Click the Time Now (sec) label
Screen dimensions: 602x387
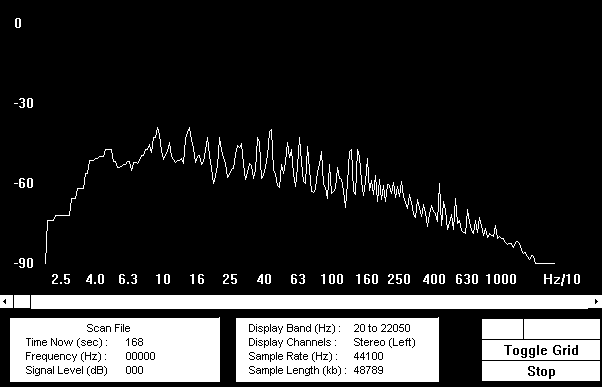(x=66, y=342)
